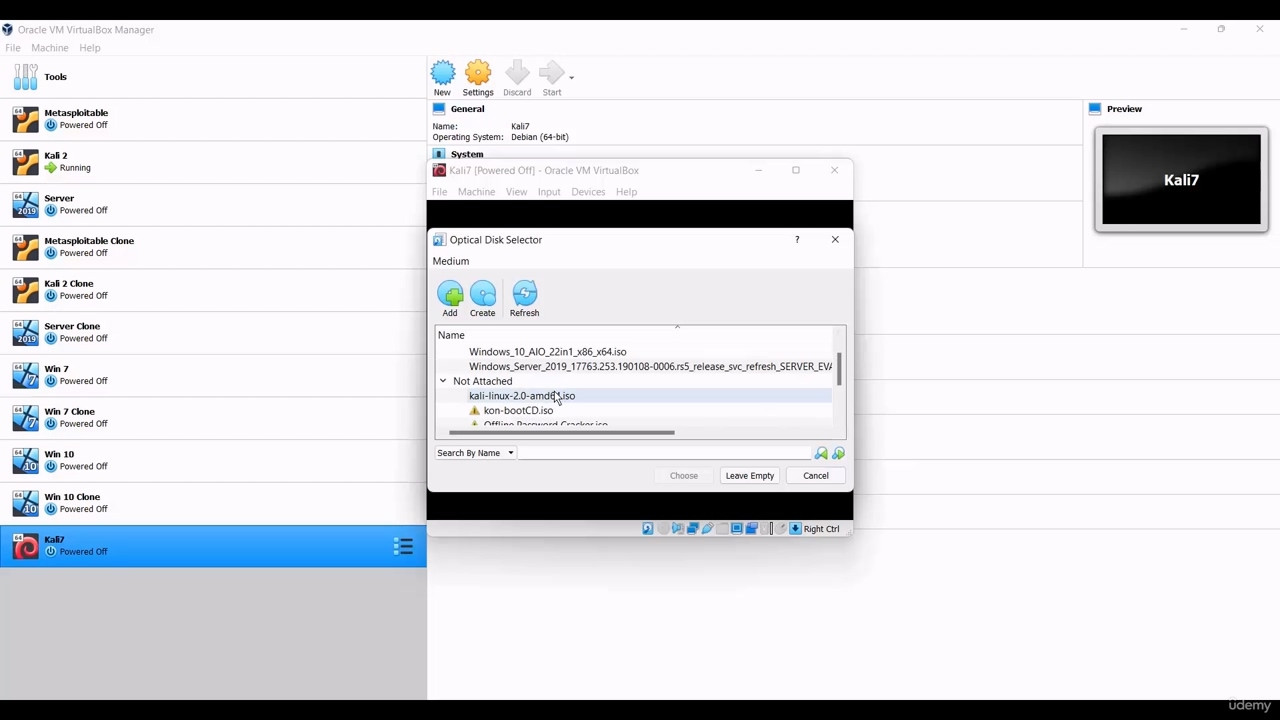Click the network status bar icon
Viewport: 1280px width, 720px height.
click(x=692, y=529)
